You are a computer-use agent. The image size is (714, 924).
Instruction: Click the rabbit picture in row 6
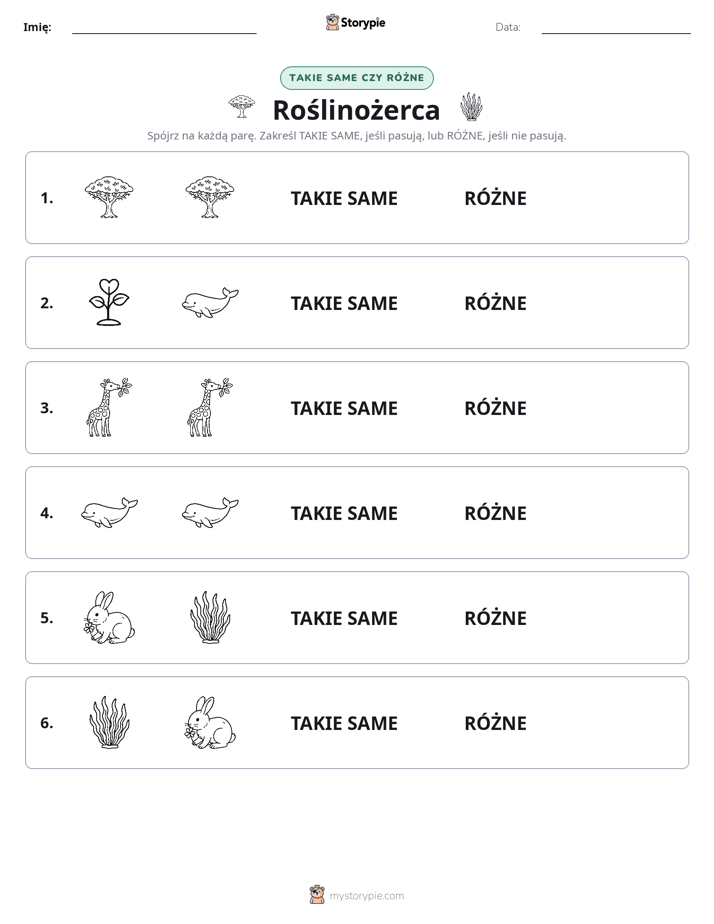(210, 722)
